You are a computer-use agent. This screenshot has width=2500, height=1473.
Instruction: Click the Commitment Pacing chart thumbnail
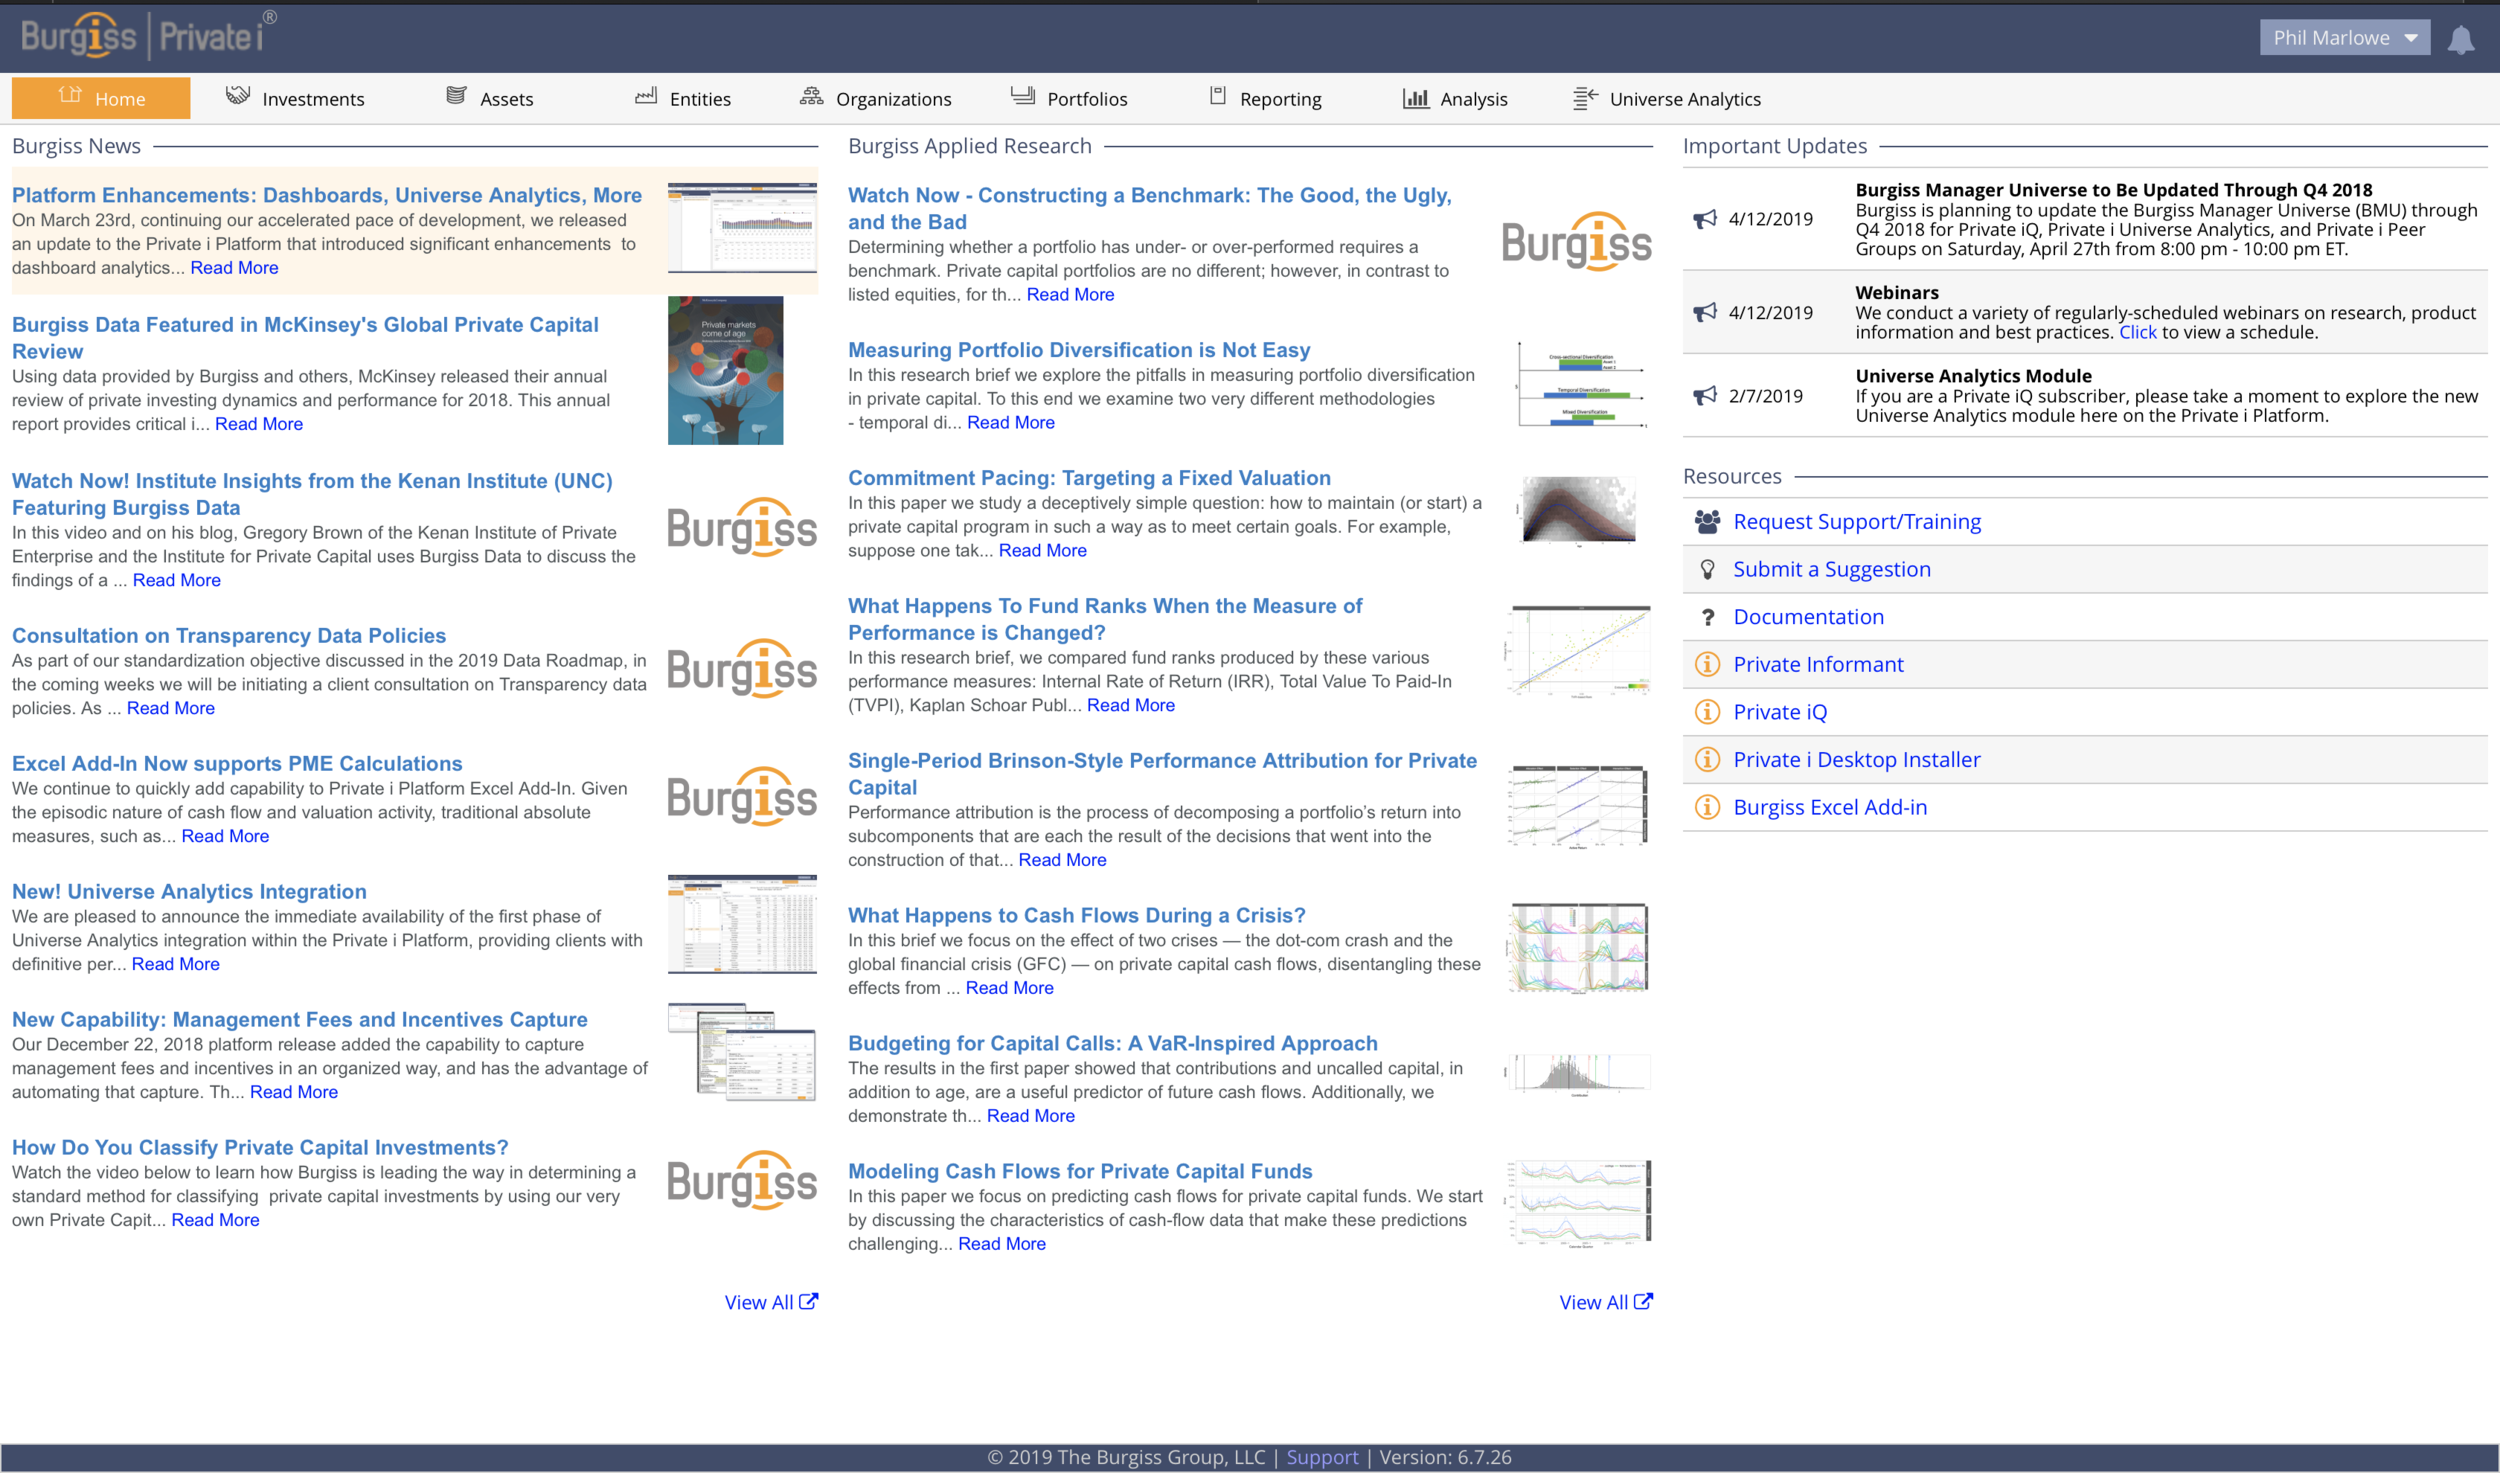(x=1578, y=510)
